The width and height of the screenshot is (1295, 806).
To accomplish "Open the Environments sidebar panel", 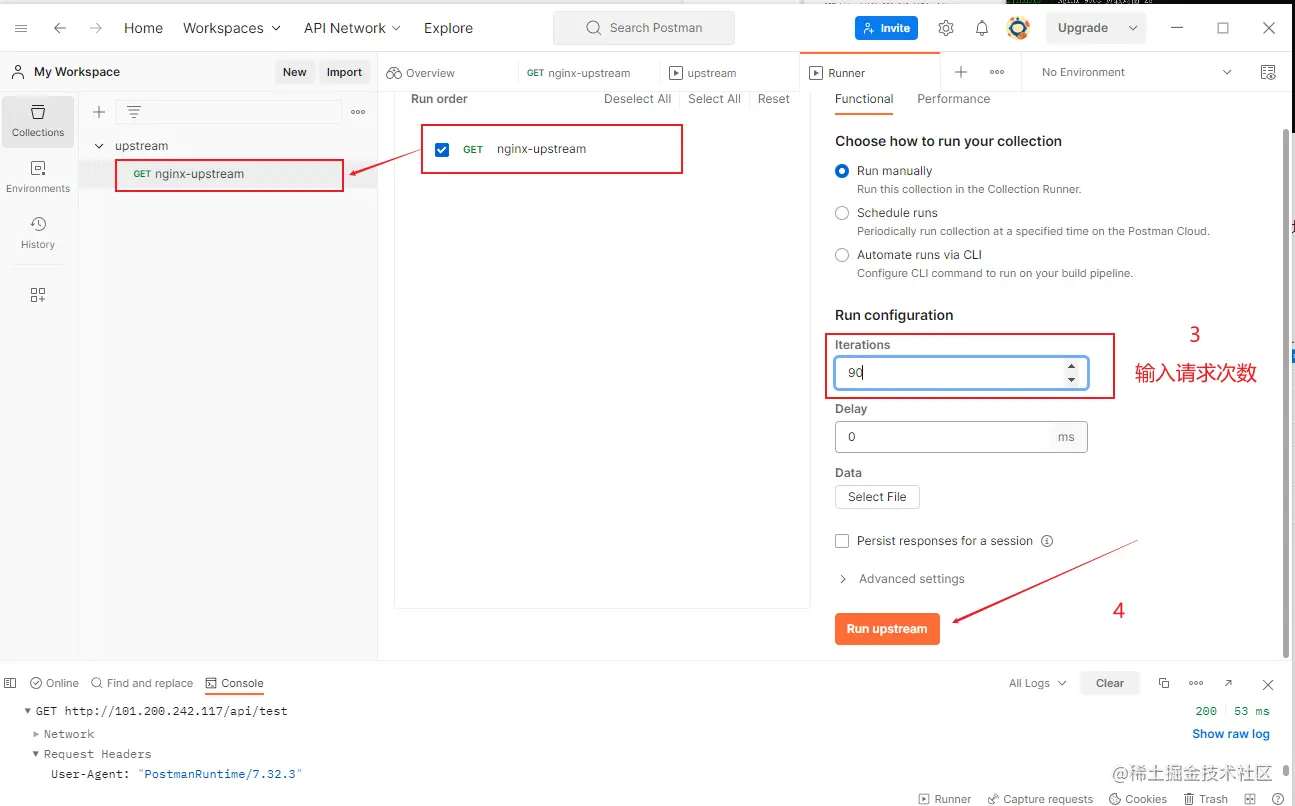I will click(38, 177).
